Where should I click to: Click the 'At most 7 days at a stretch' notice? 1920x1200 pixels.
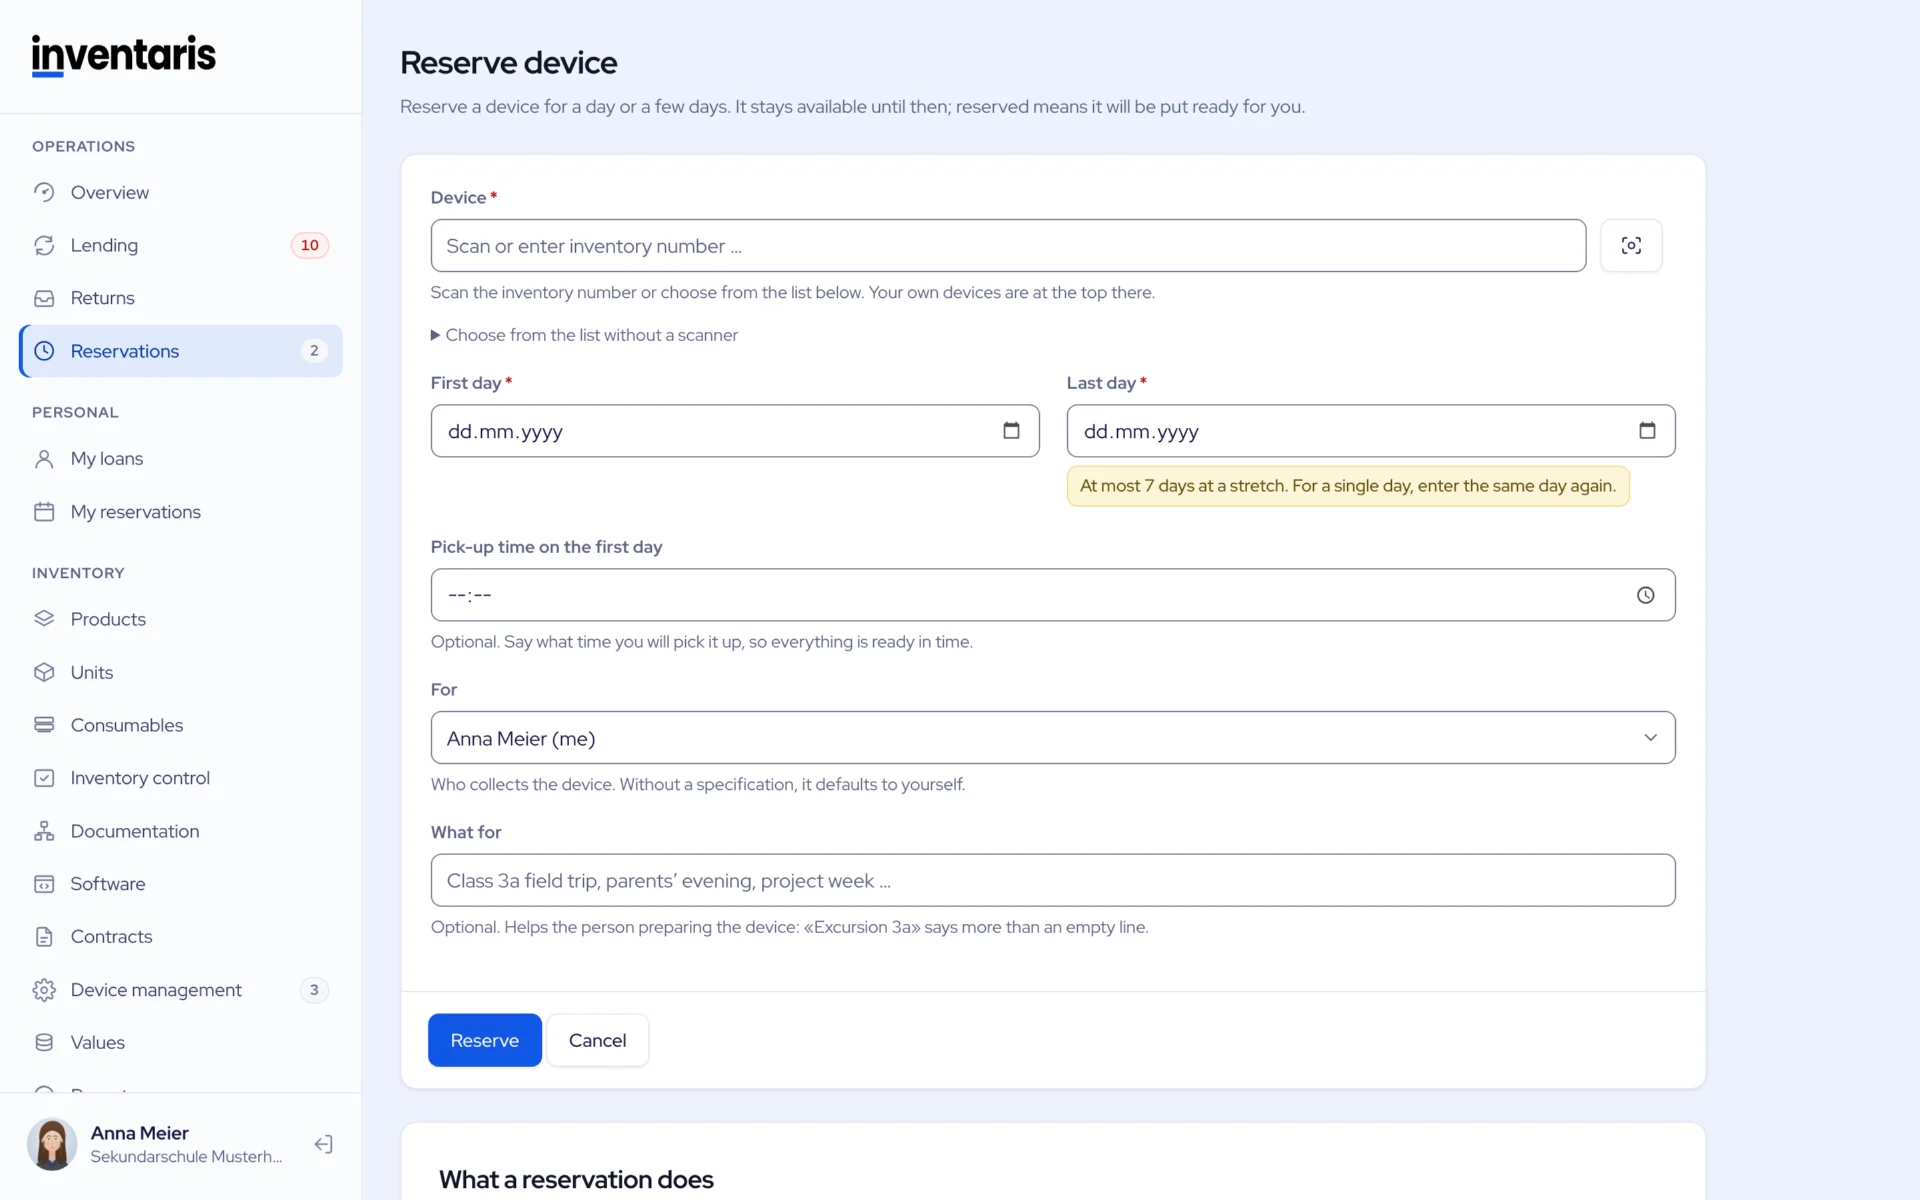click(1348, 486)
